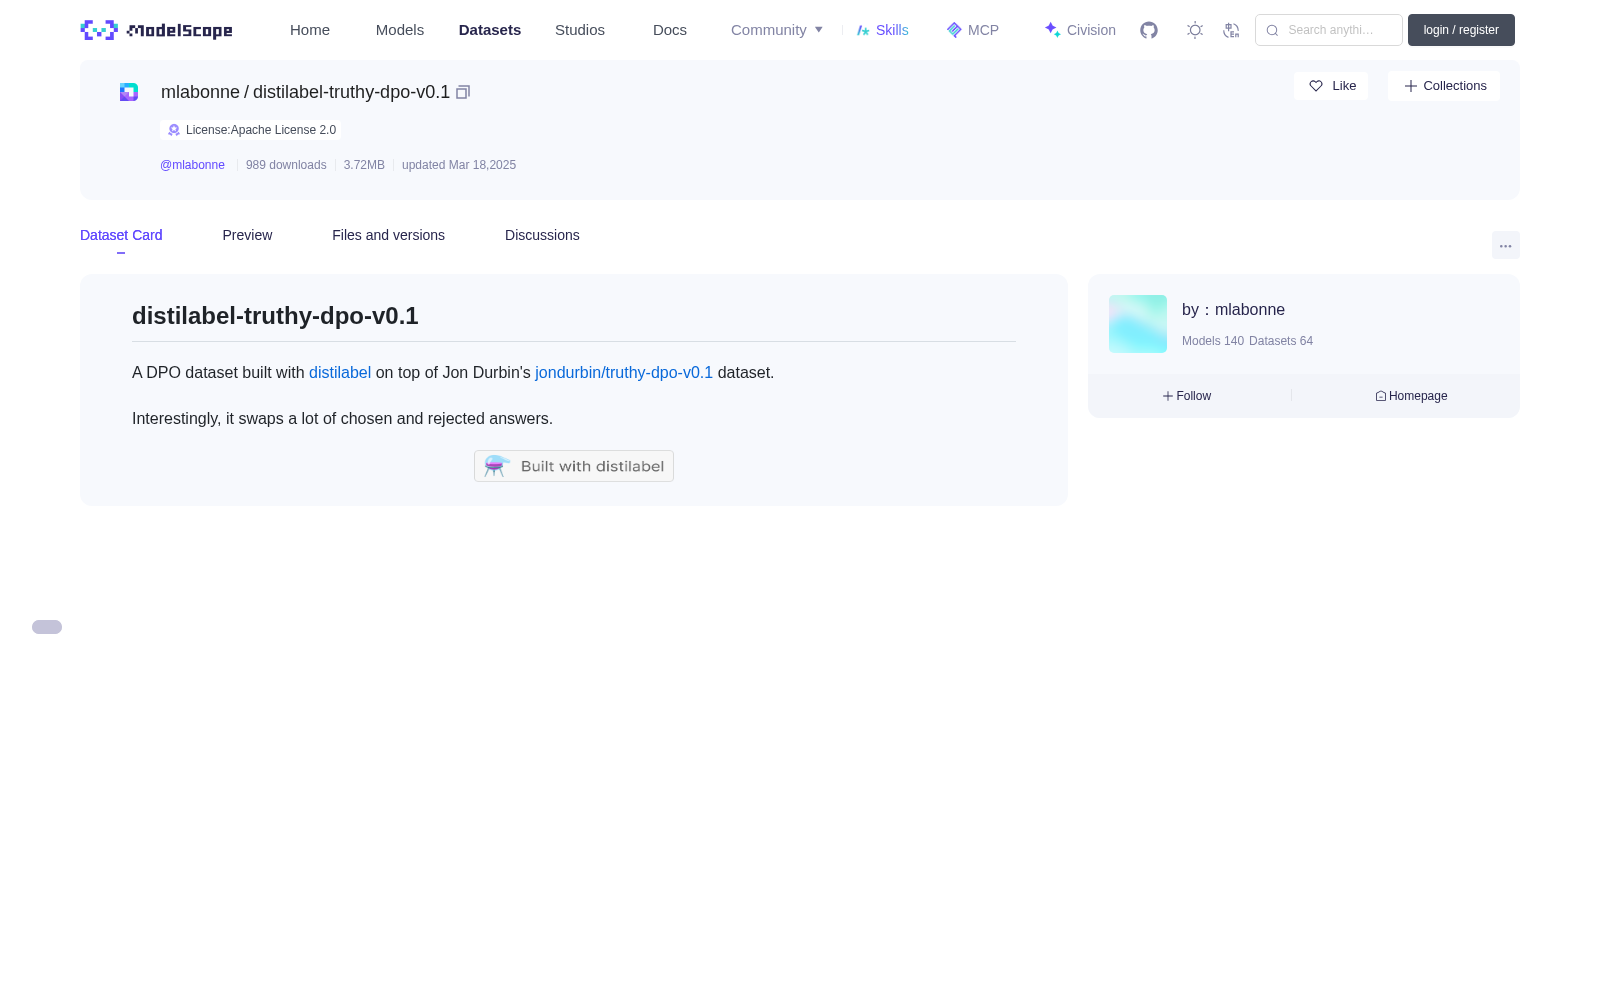The width and height of the screenshot is (1600, 1000).
Task: Open the MCP page
Action: point(973,30)
